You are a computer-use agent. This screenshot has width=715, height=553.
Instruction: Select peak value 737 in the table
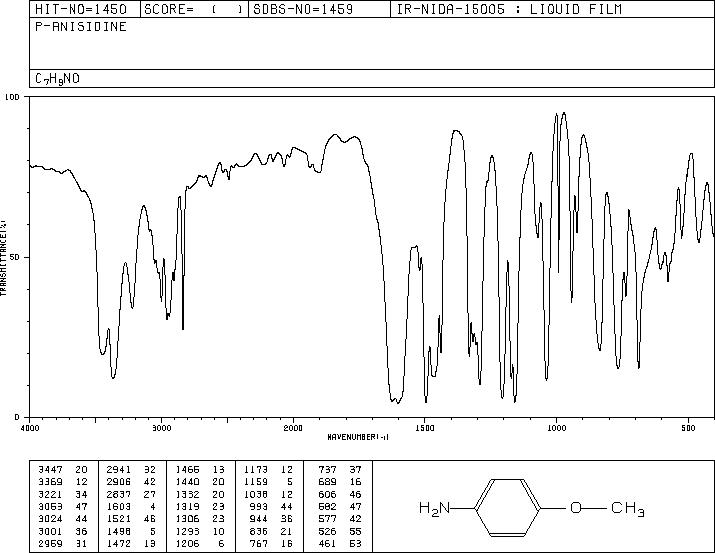(x=327, y=469)
